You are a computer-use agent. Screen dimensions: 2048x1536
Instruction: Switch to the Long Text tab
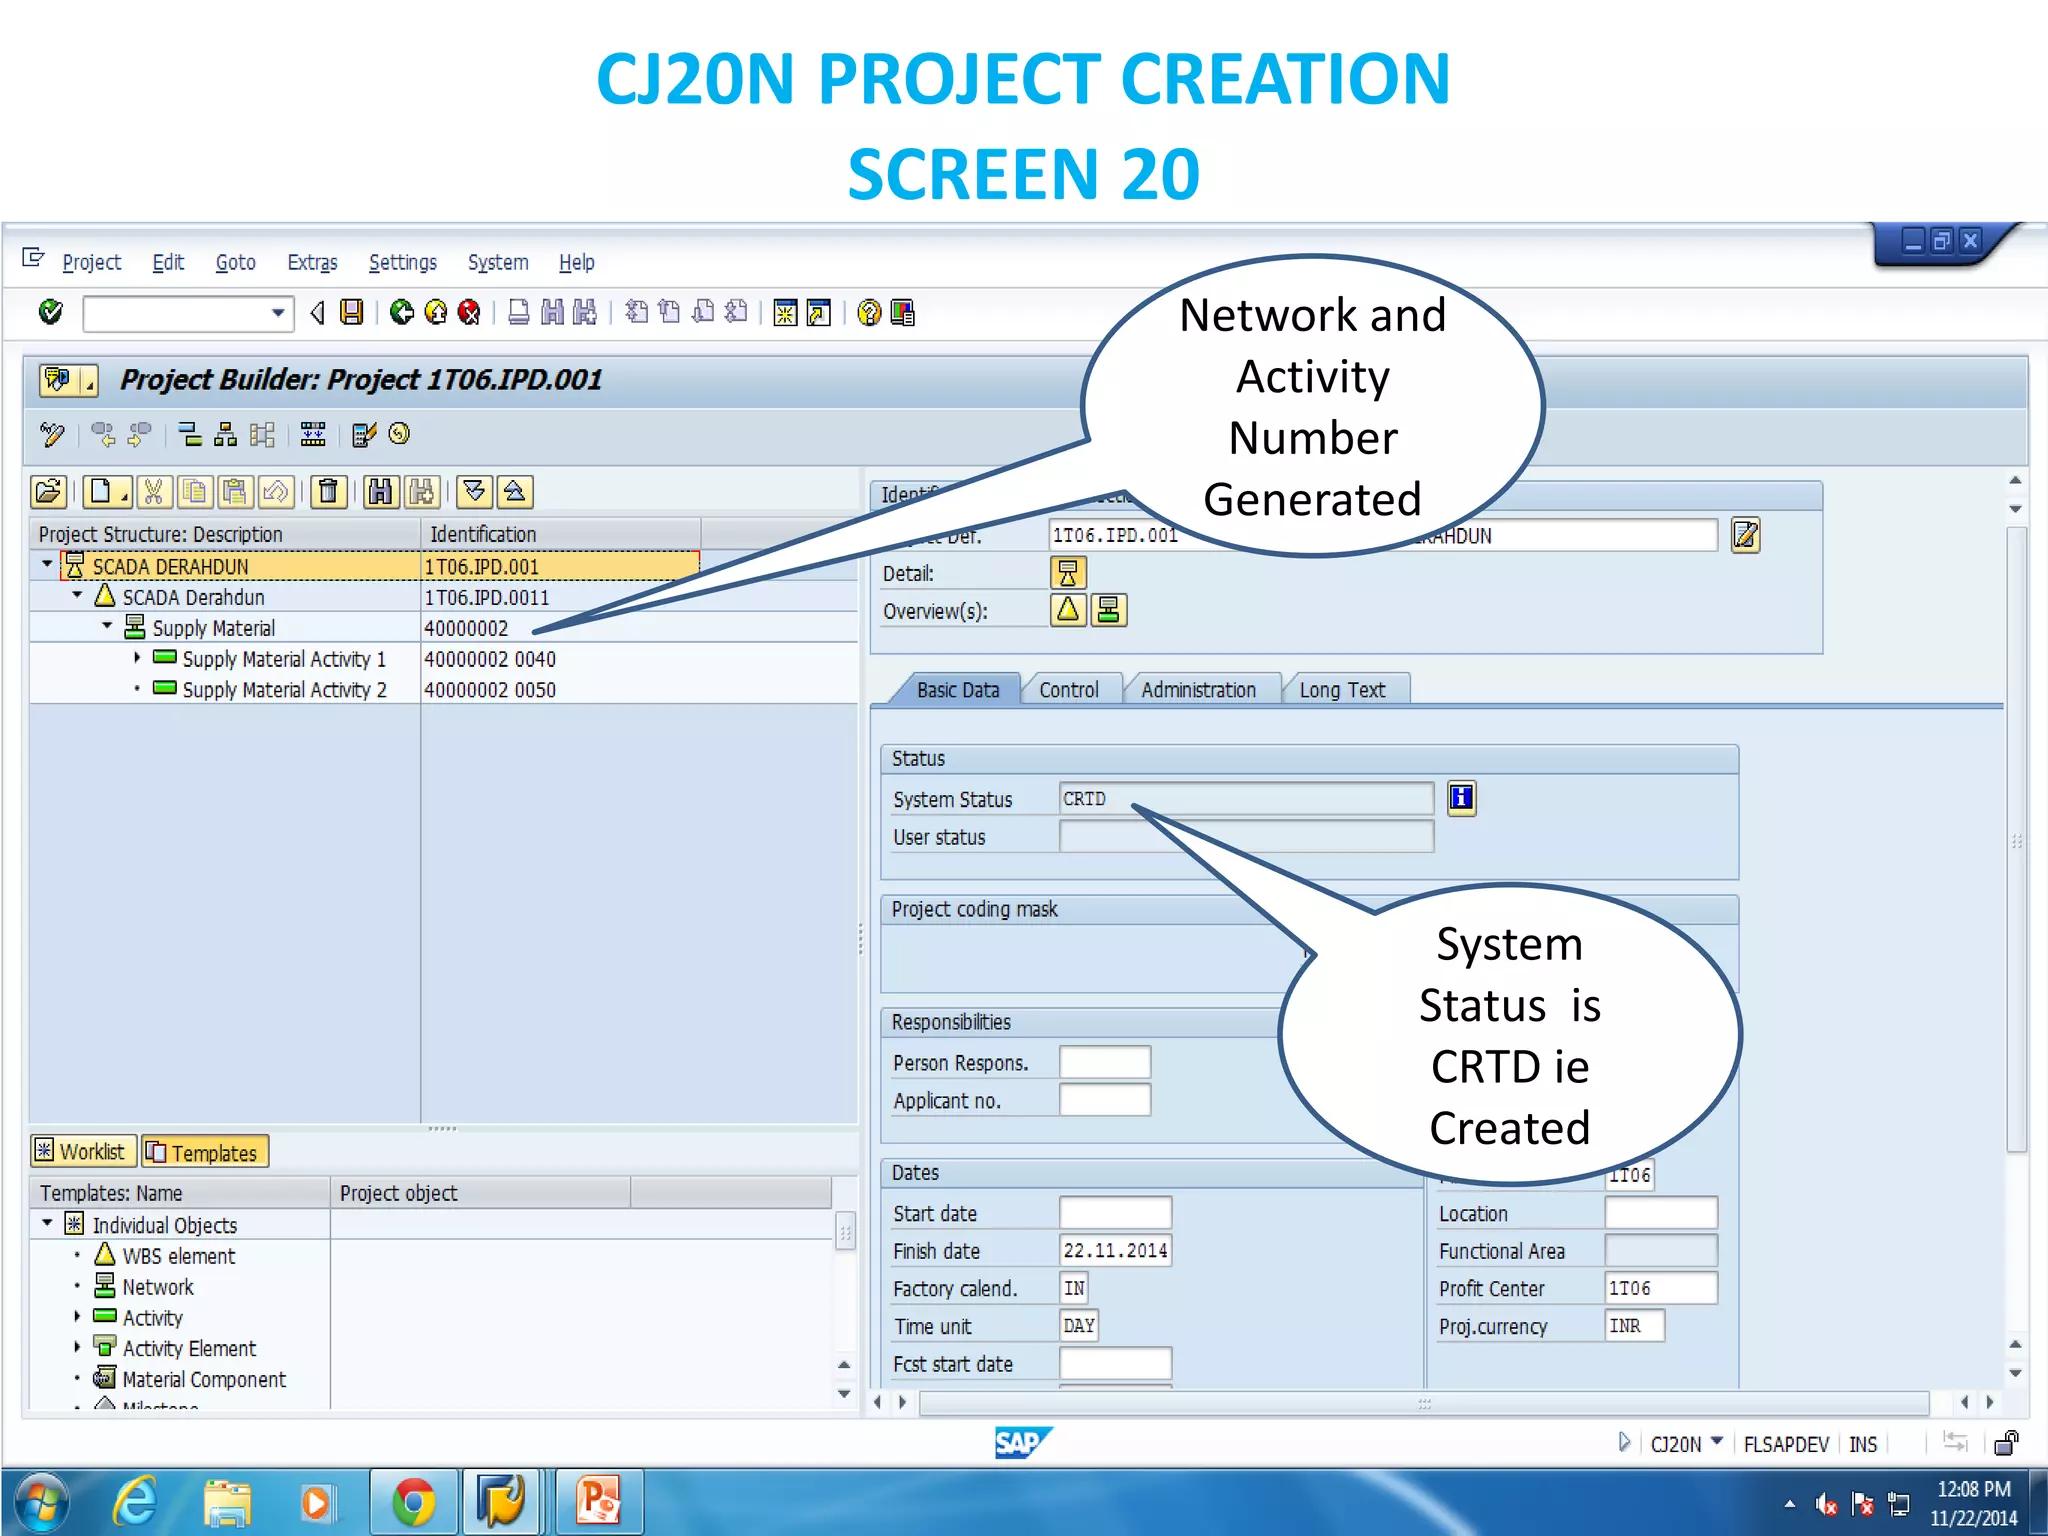(1342, 690)
